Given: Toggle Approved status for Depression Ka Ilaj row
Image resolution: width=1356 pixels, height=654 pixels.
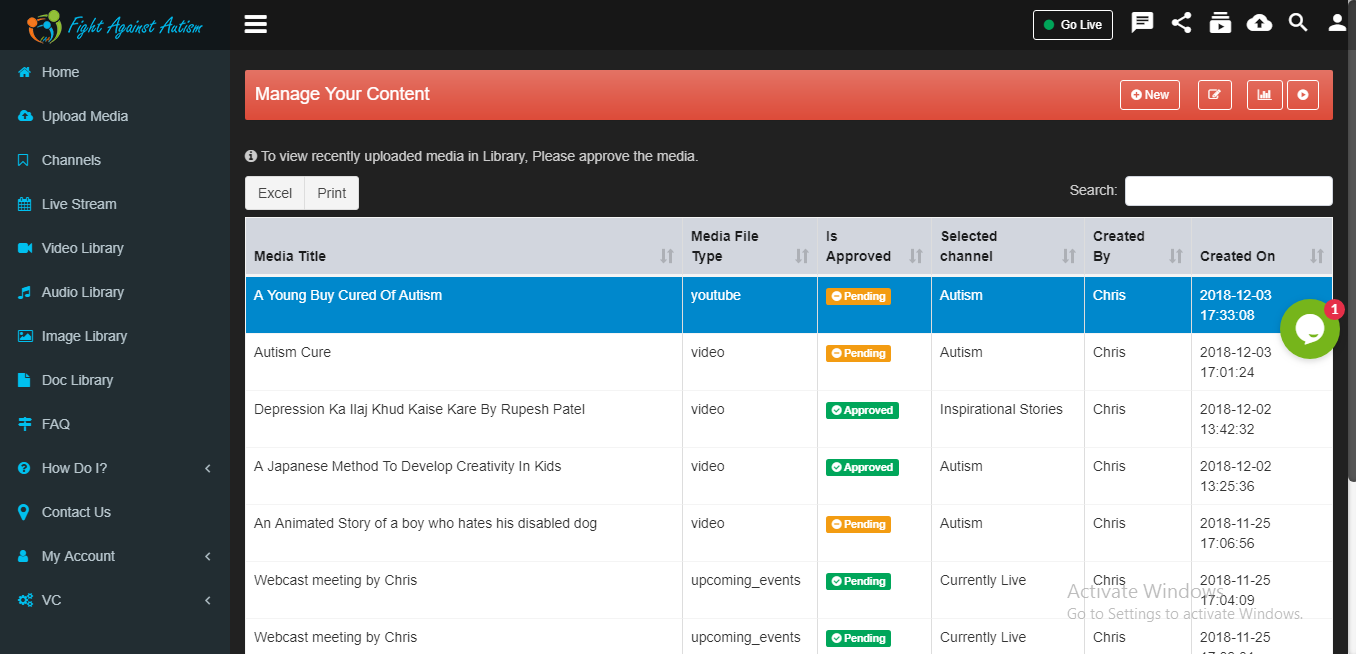Looking at the screenshot, I should click(x=862, y=410).
